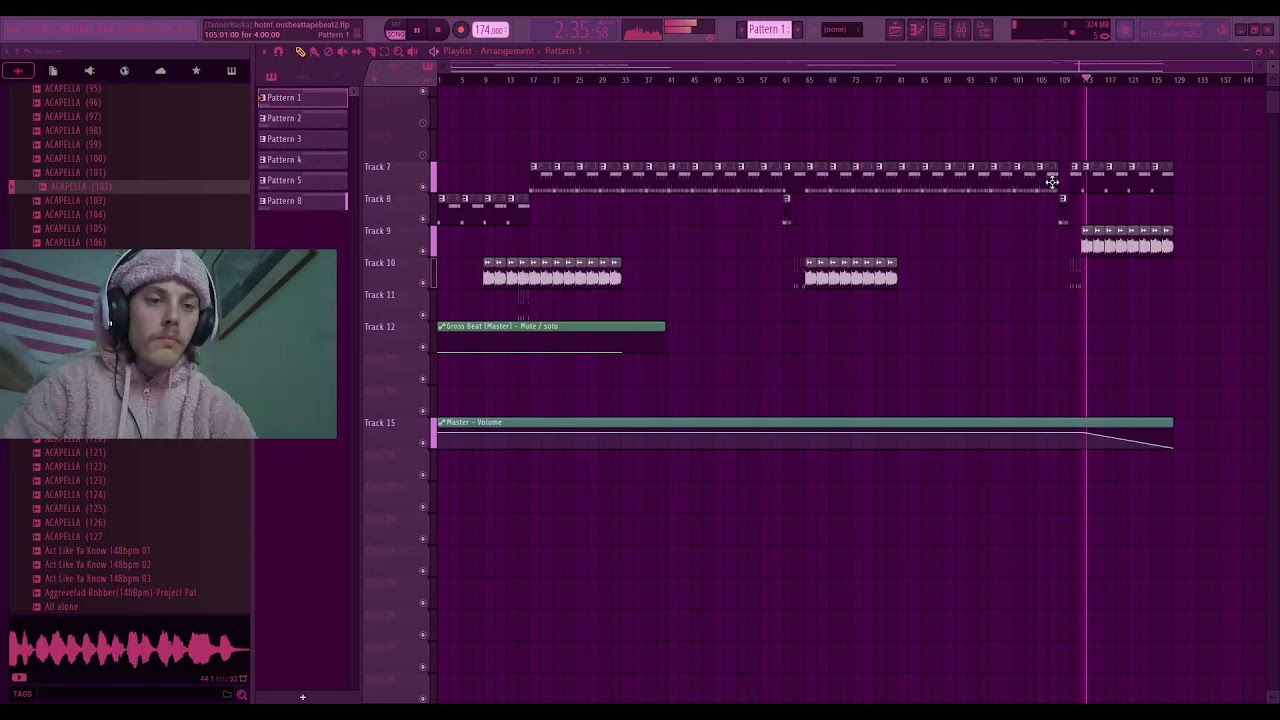Select ACAPELLA (102) sample in browser
The width and height of the screenshot is (1280, 720).
point(81,187)
